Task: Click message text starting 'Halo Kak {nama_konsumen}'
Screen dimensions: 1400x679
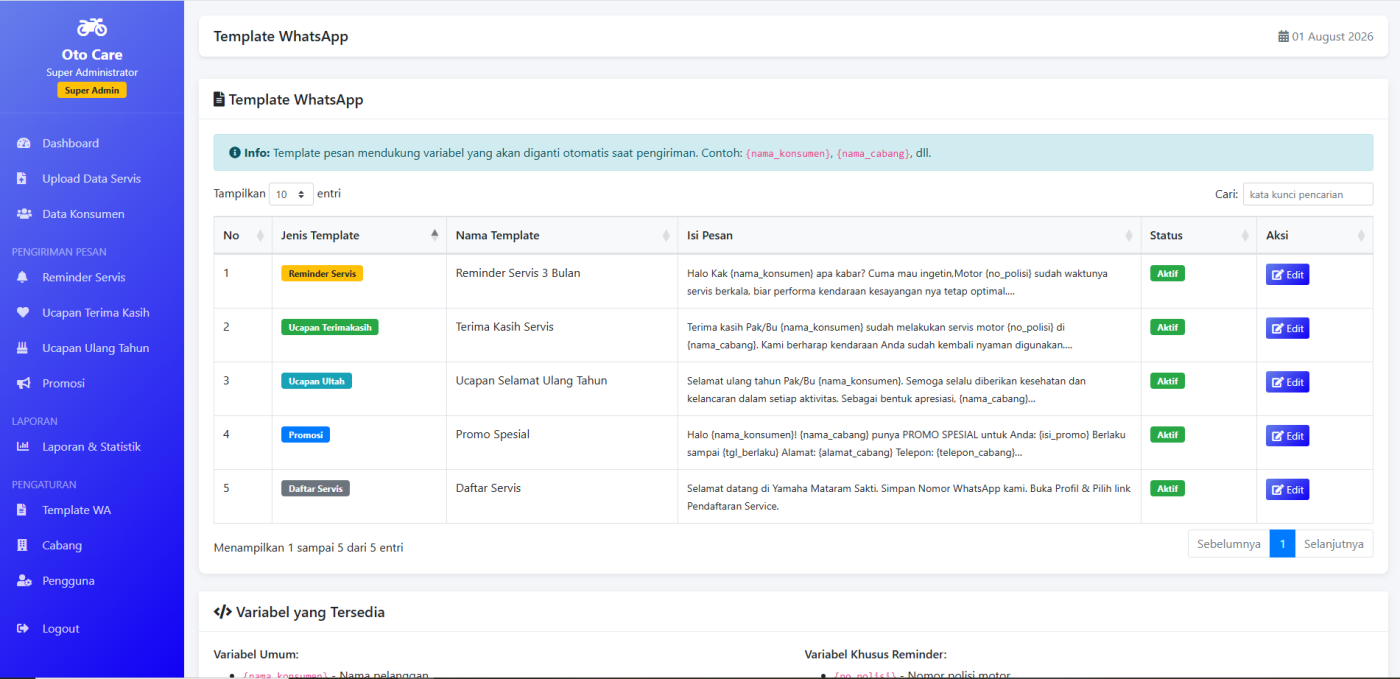Action: tap(897, 282)
